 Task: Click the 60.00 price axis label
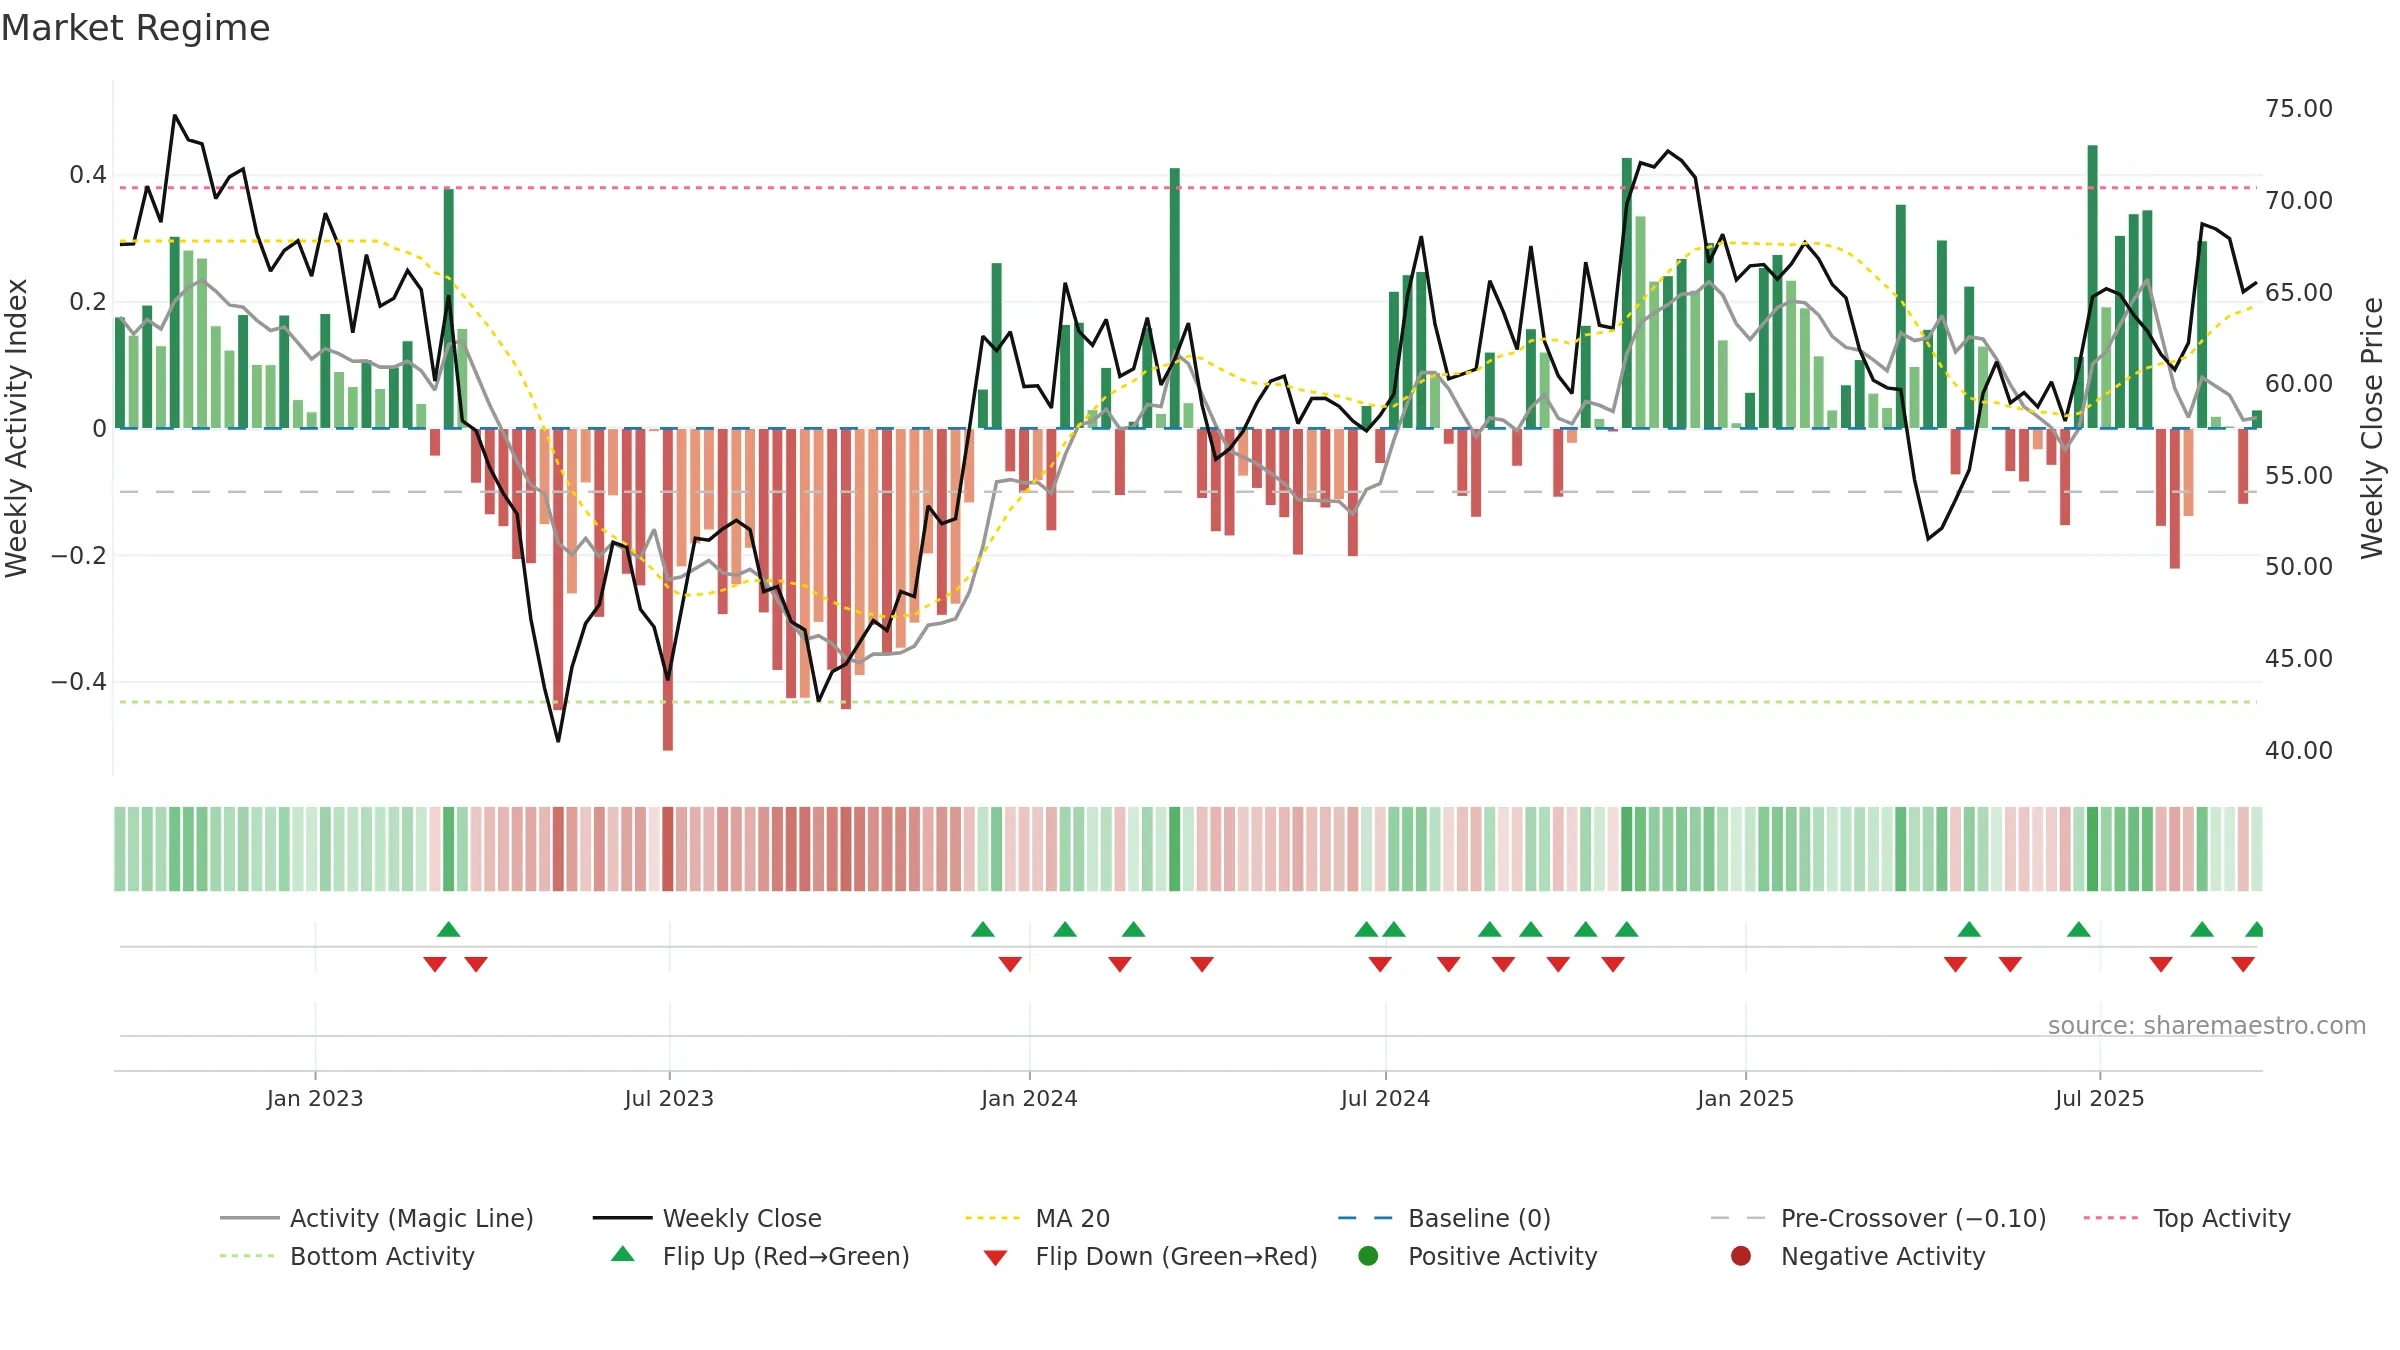[2299, 384]
